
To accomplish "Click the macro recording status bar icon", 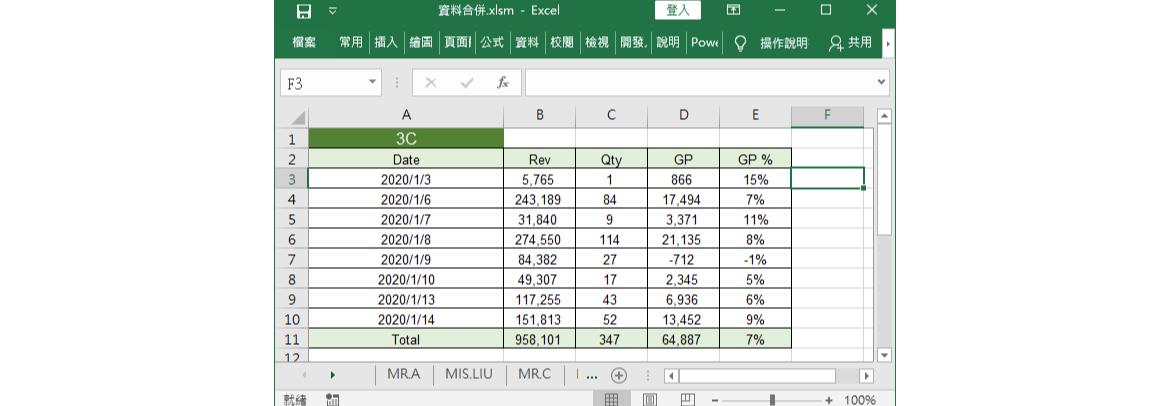I will point(334,400).
